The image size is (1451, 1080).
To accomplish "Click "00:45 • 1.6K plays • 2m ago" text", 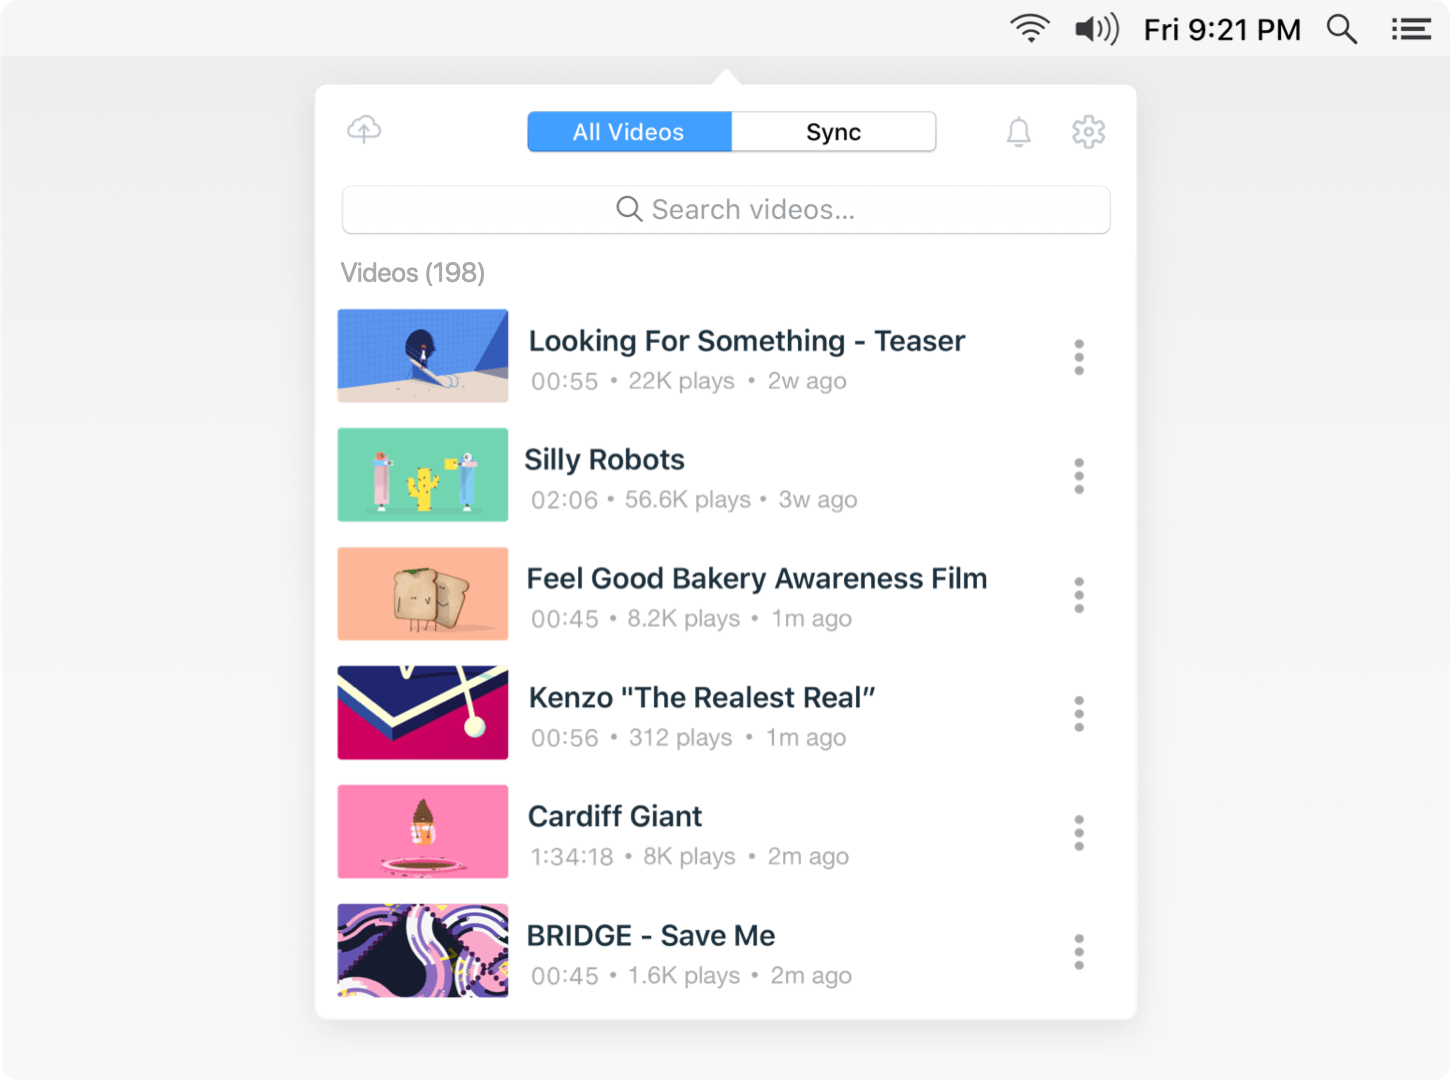I will coord(691,976).
